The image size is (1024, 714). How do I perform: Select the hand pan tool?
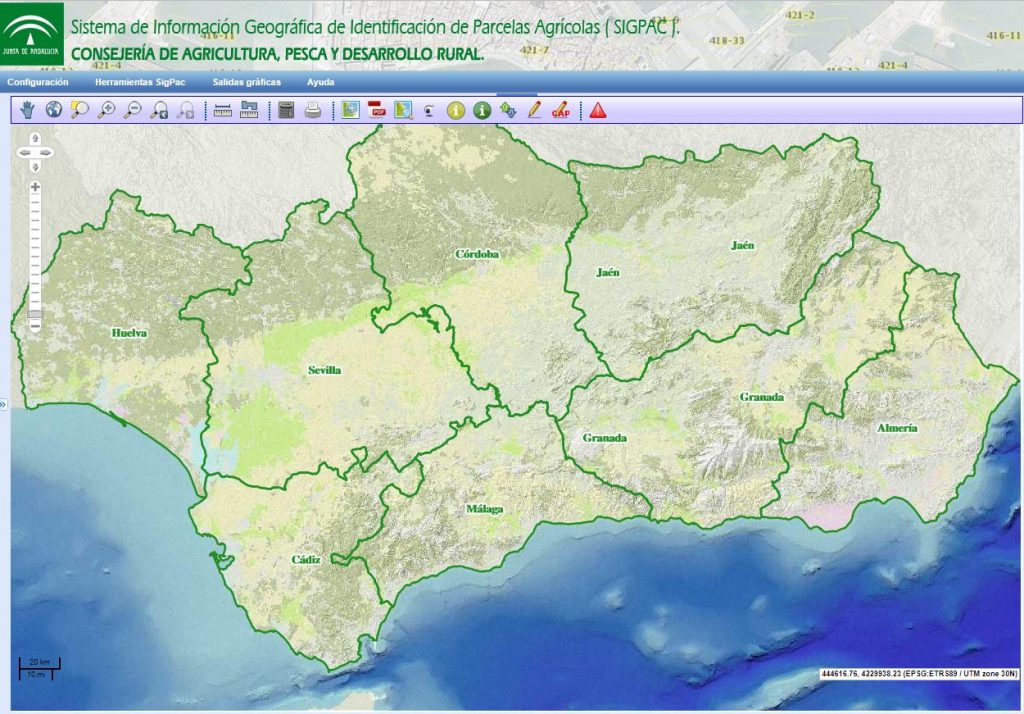pyautogui.click(x=28, y=110)
